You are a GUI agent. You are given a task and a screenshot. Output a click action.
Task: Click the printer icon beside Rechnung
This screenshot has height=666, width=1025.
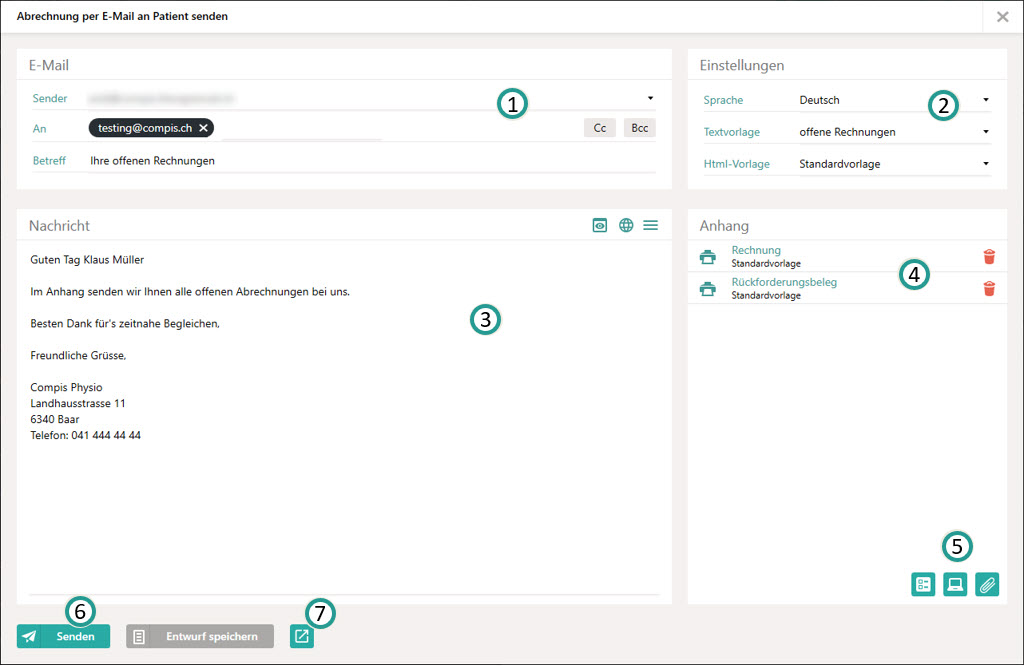(x=707, y=257)
